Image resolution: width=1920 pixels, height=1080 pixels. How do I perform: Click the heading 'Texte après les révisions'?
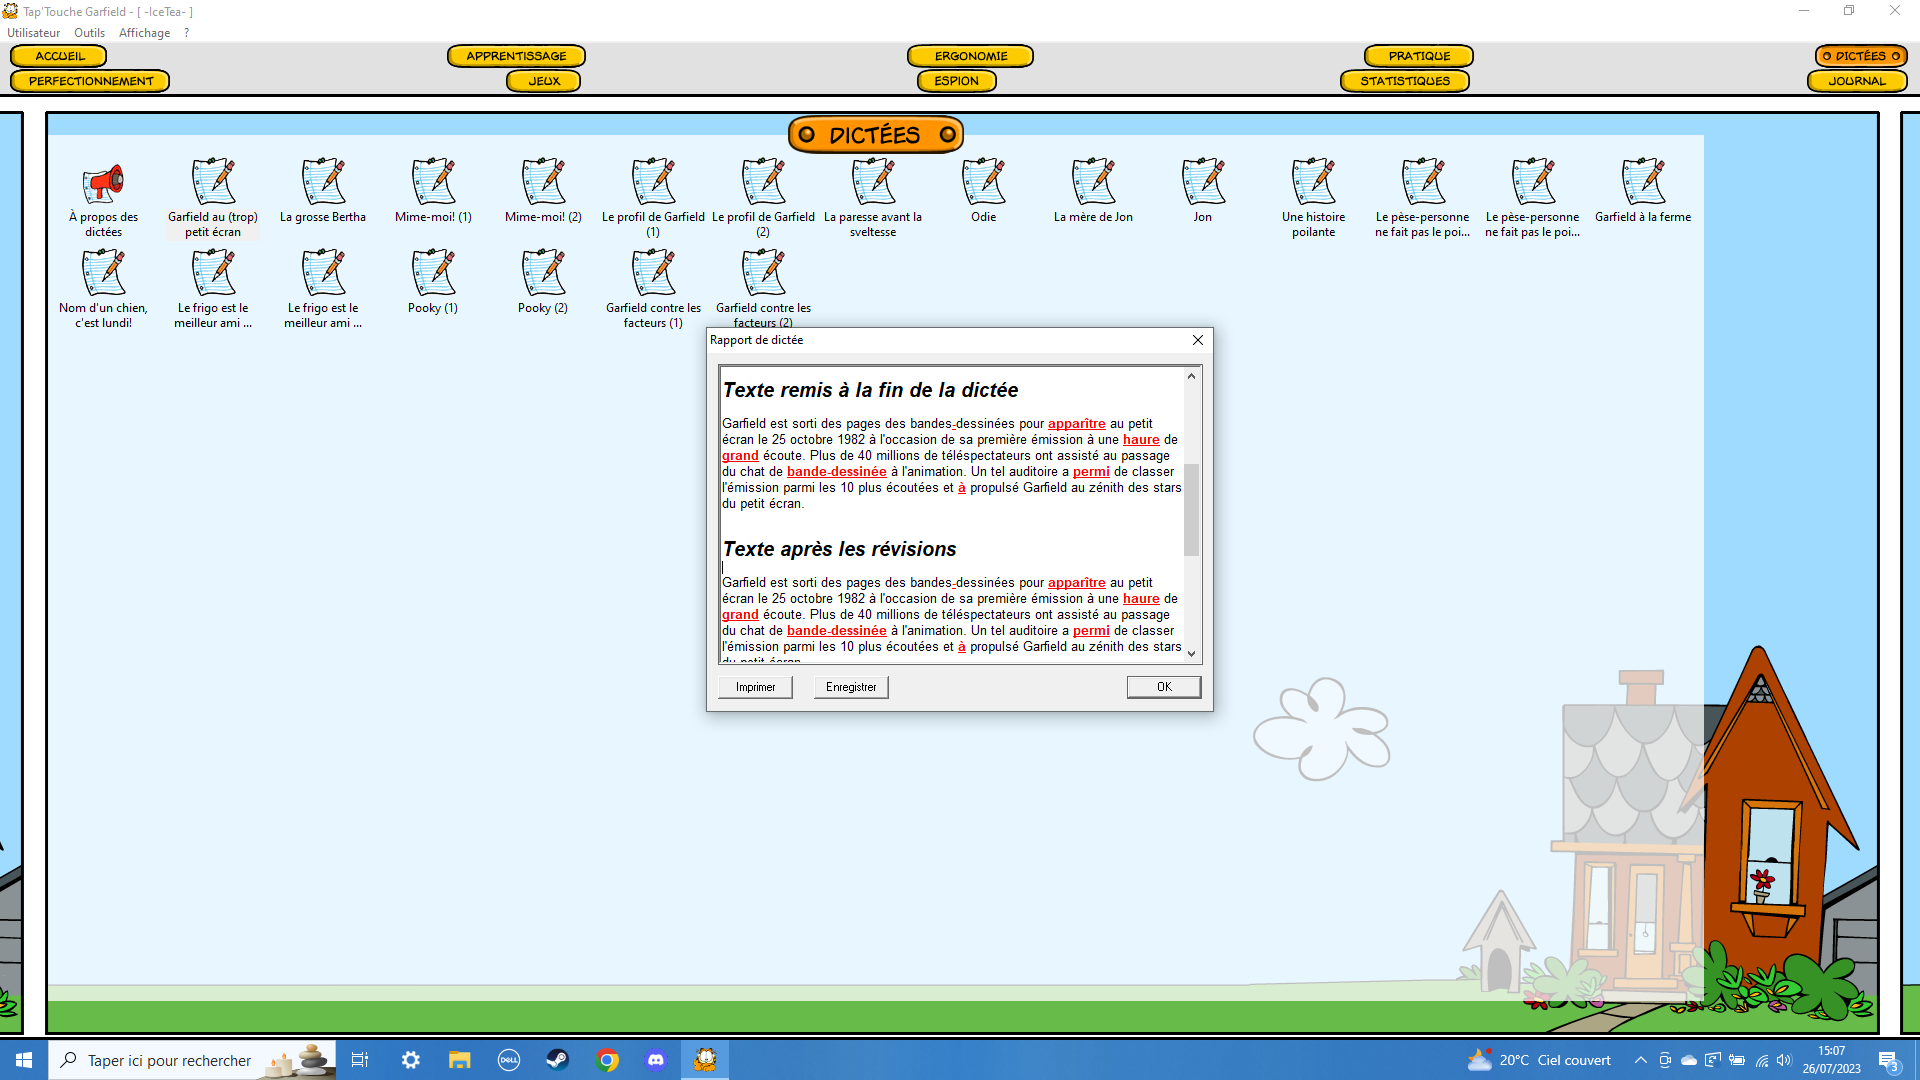point(839,549)
